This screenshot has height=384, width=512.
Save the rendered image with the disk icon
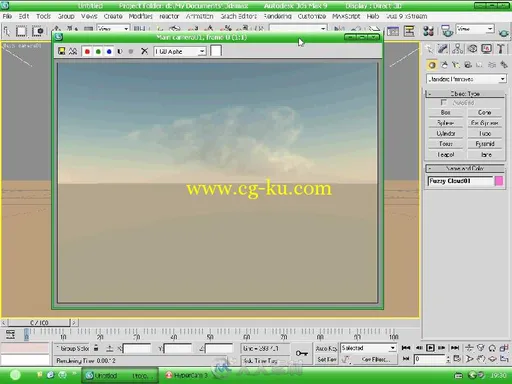pos(61,51)
